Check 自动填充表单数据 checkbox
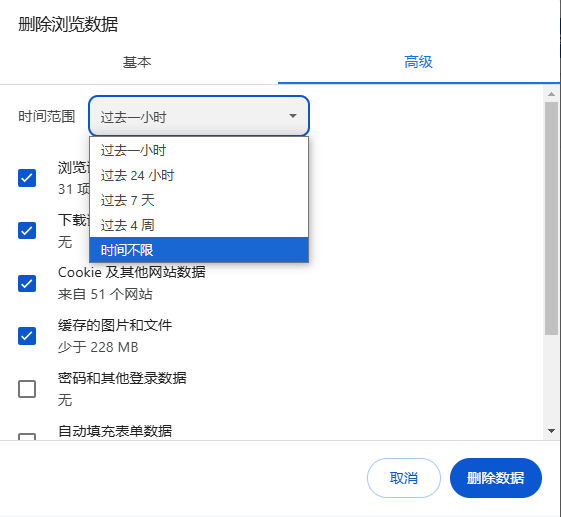 [27, 437]
